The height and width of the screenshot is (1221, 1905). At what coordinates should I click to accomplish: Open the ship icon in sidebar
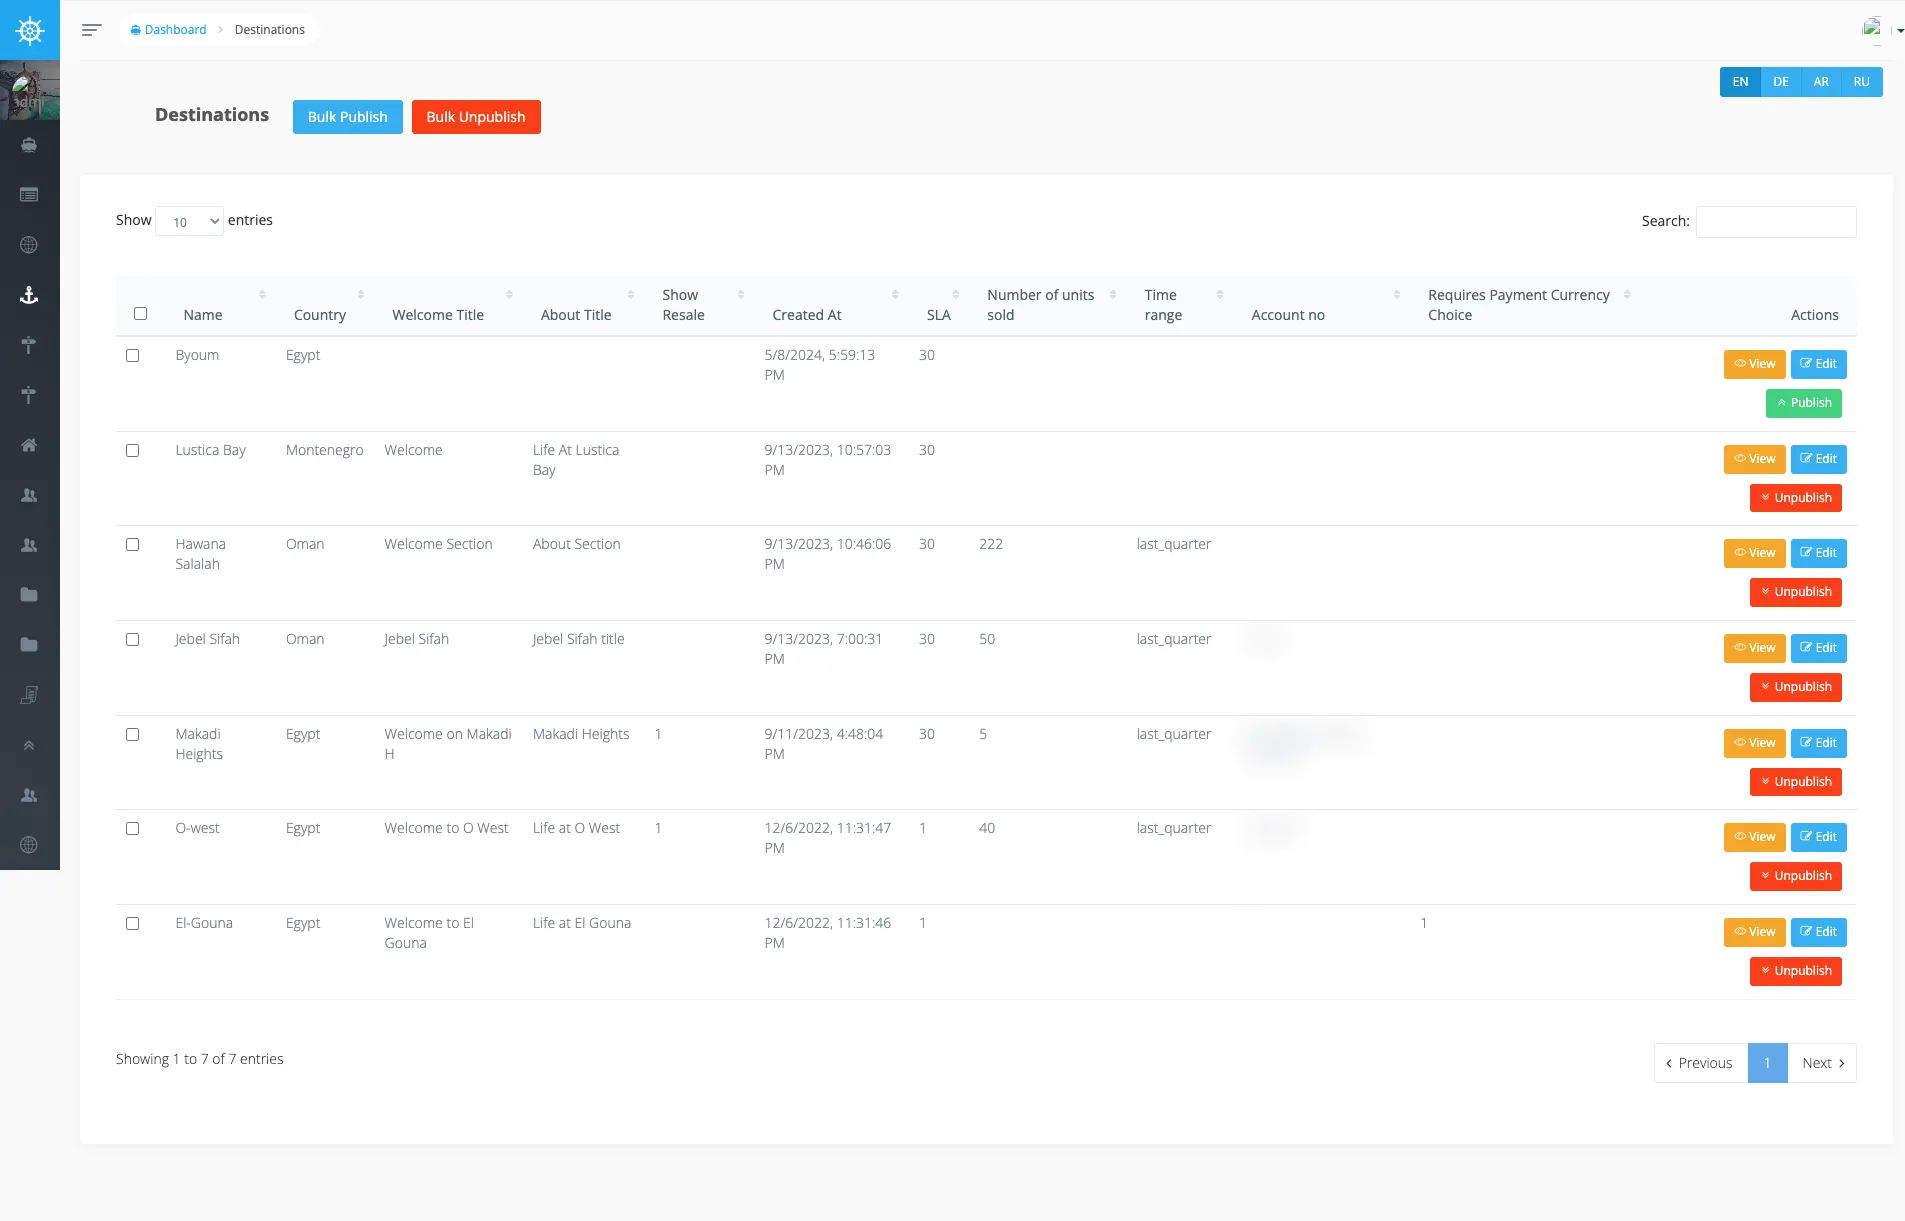coord(29,145)
